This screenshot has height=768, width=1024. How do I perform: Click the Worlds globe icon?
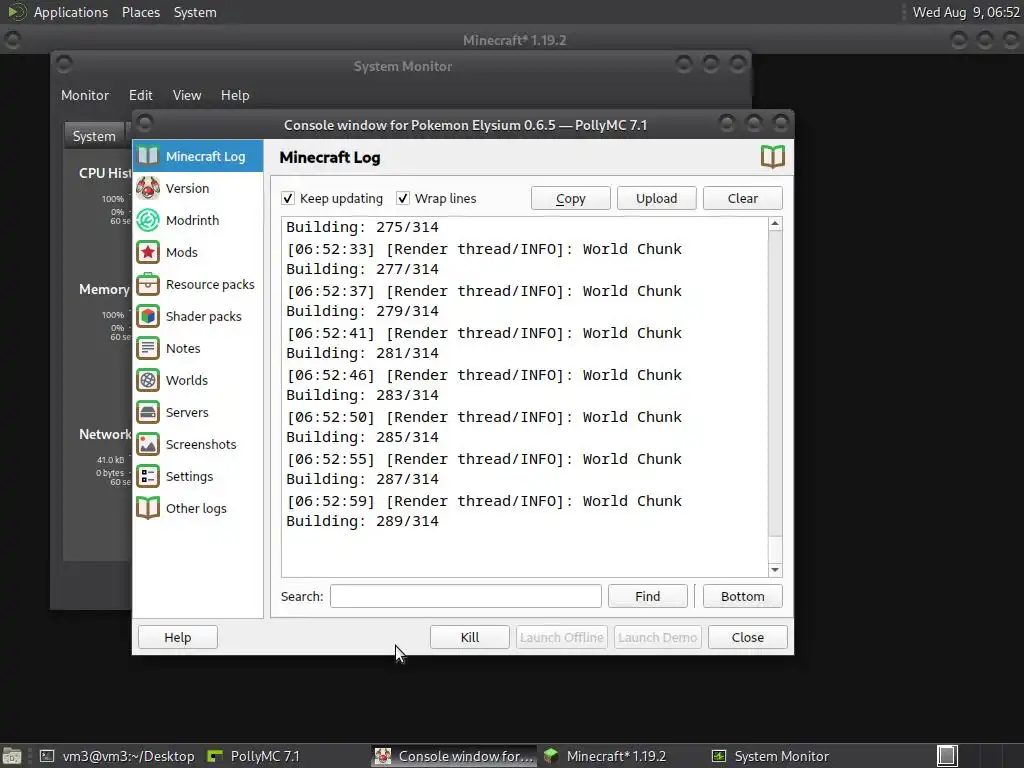click(148, 380)
